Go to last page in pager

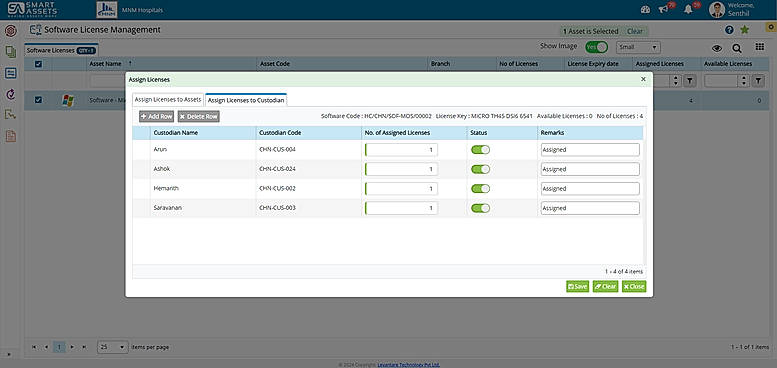(x=84, y=347)
